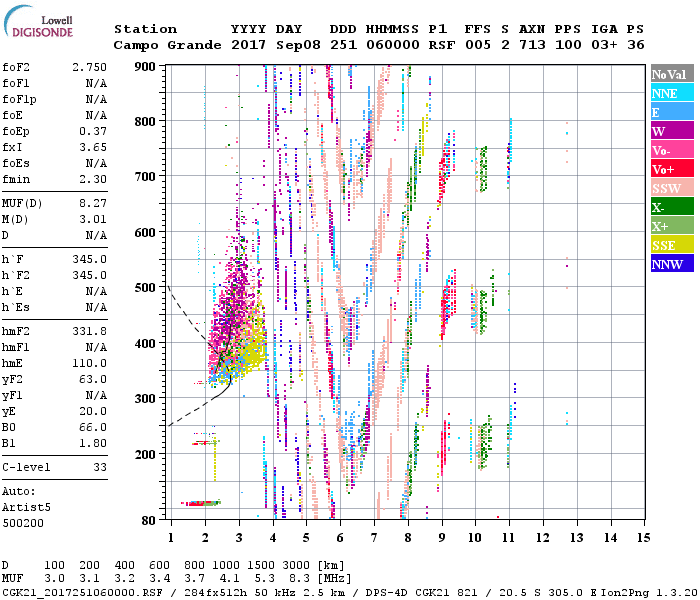Click the 15 MHz frequency axis label
The image size is (700, 600).
pyautogui.click(x=643, y=538)
